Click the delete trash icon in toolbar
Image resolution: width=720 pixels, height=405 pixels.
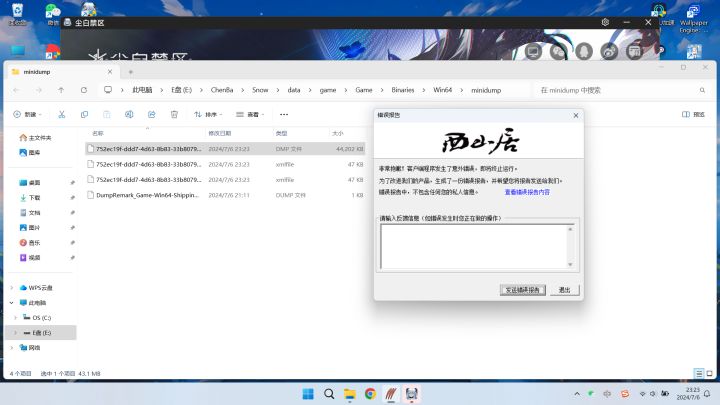(x=174, y=114)
